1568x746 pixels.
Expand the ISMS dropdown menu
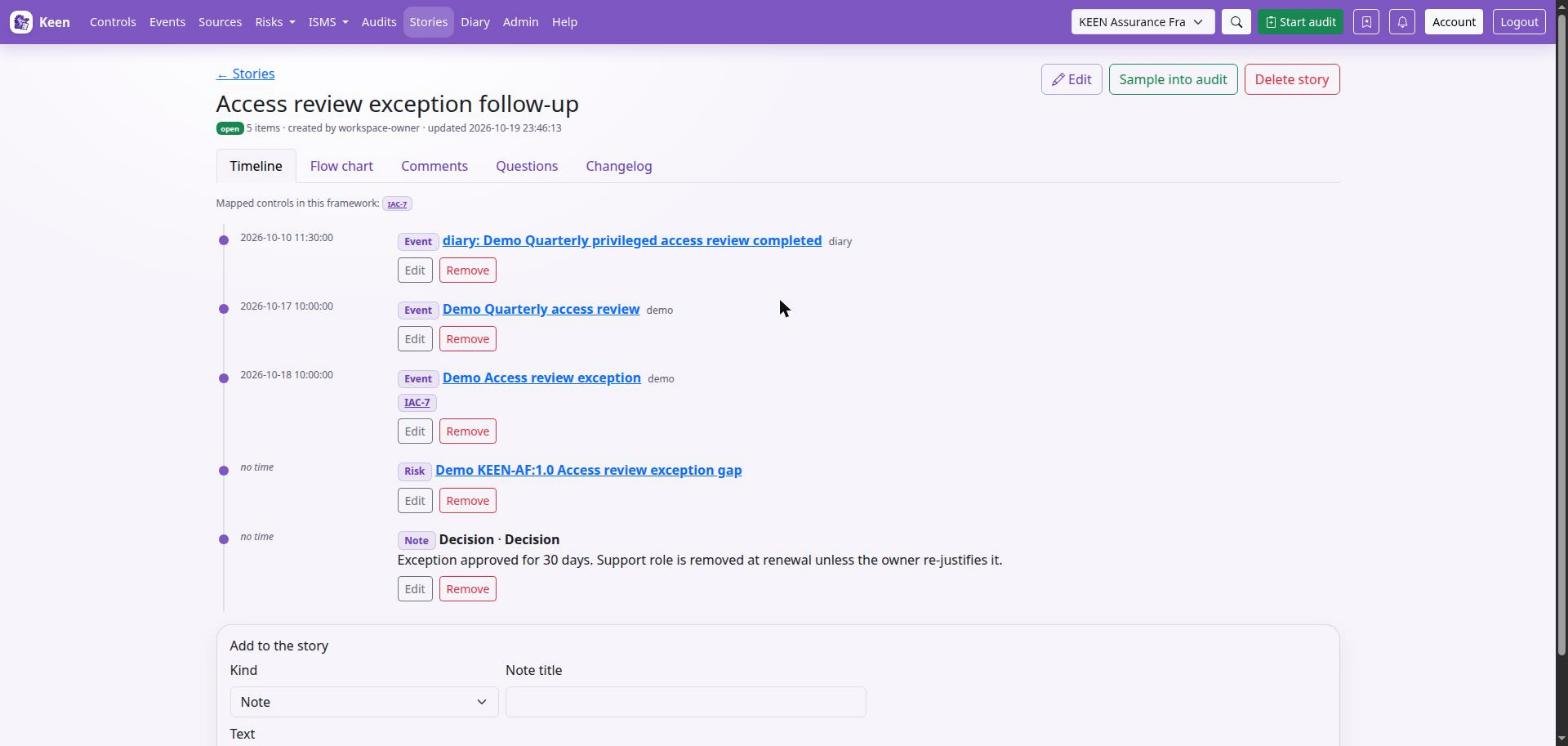point(328,22)
